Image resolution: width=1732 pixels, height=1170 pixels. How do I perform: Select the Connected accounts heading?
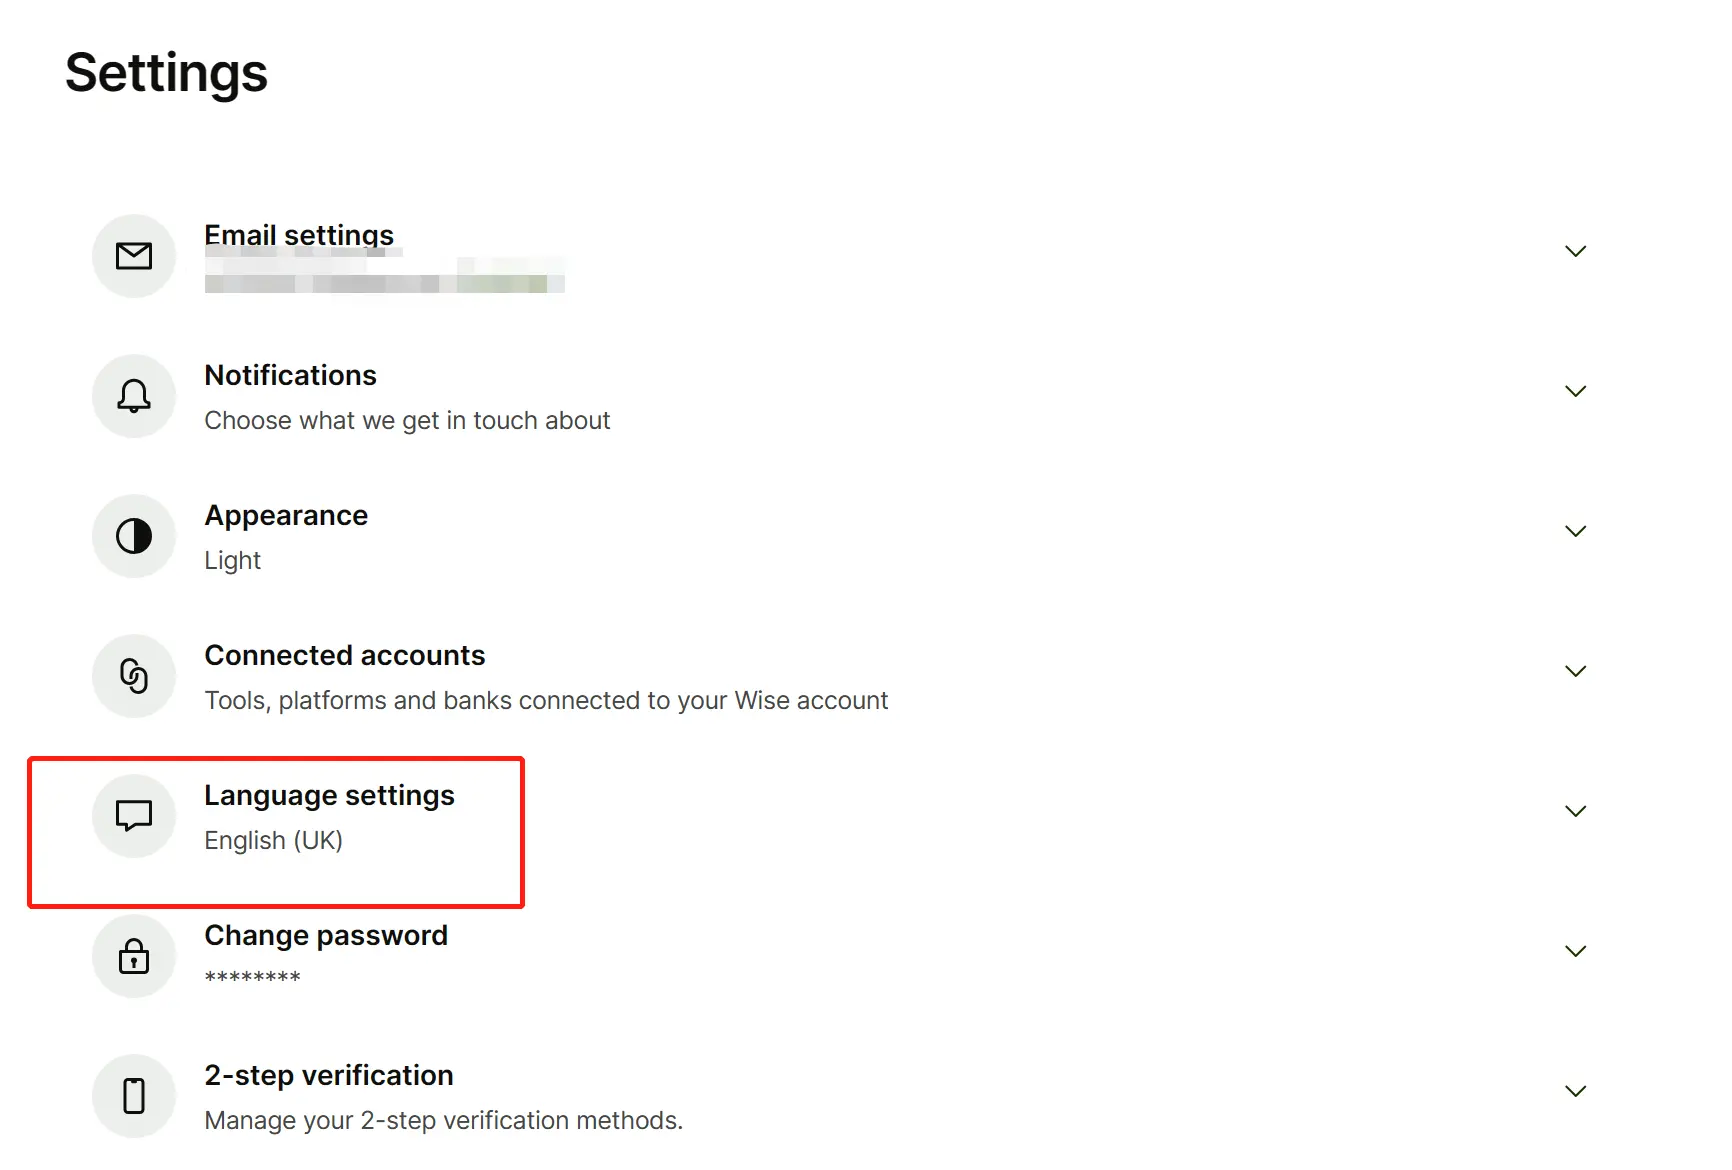pyautogui.click(x=344, y=655)
